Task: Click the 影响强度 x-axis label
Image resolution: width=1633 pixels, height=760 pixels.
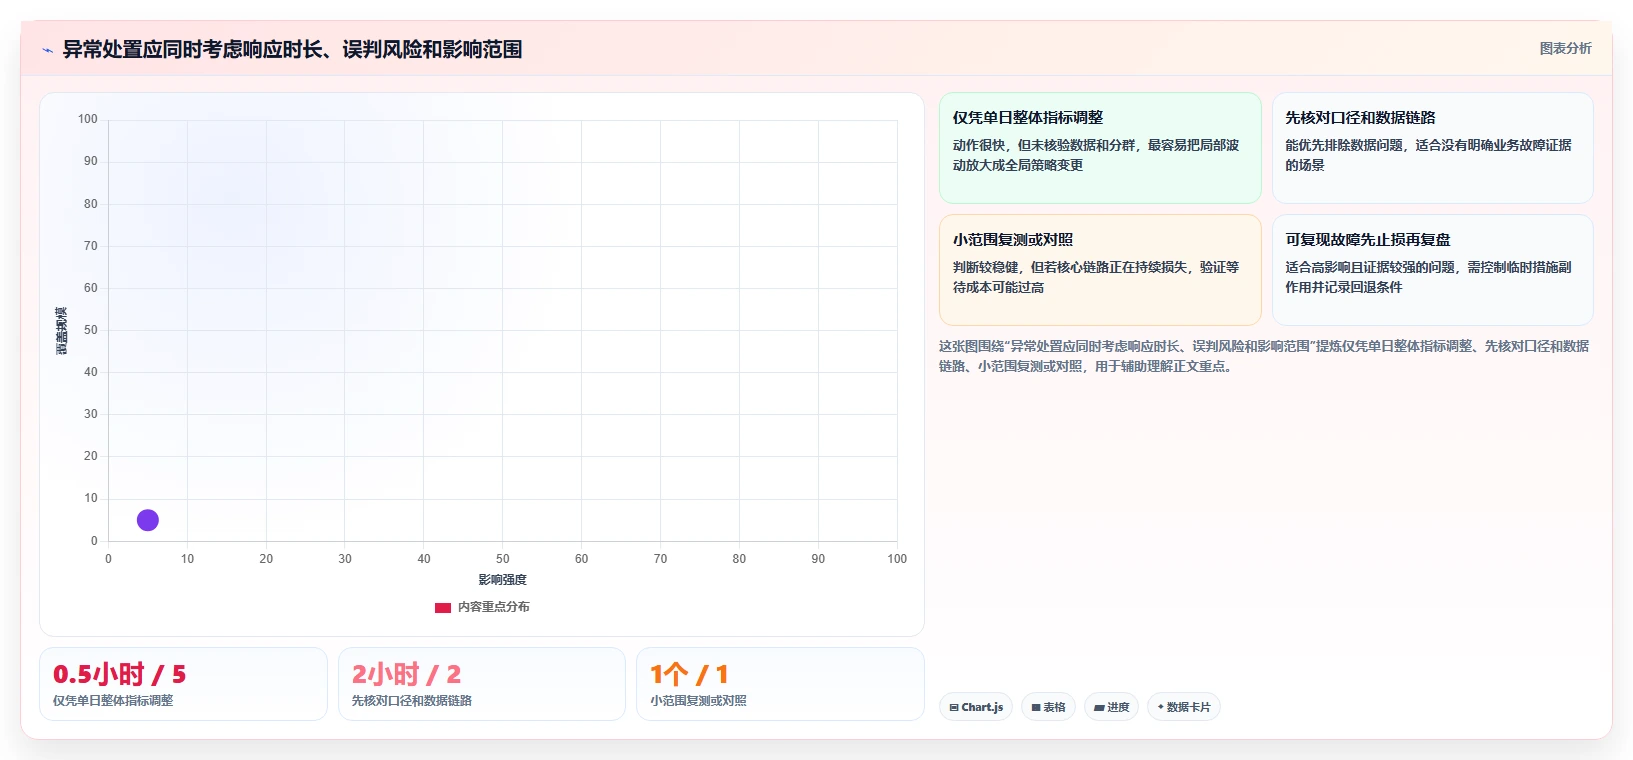Action: tap(502, 580)
